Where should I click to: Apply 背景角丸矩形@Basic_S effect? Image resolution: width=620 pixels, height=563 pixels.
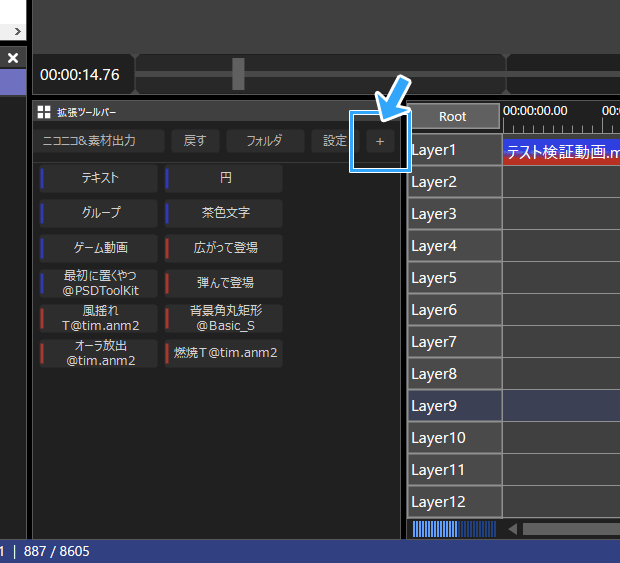point(224,318)
